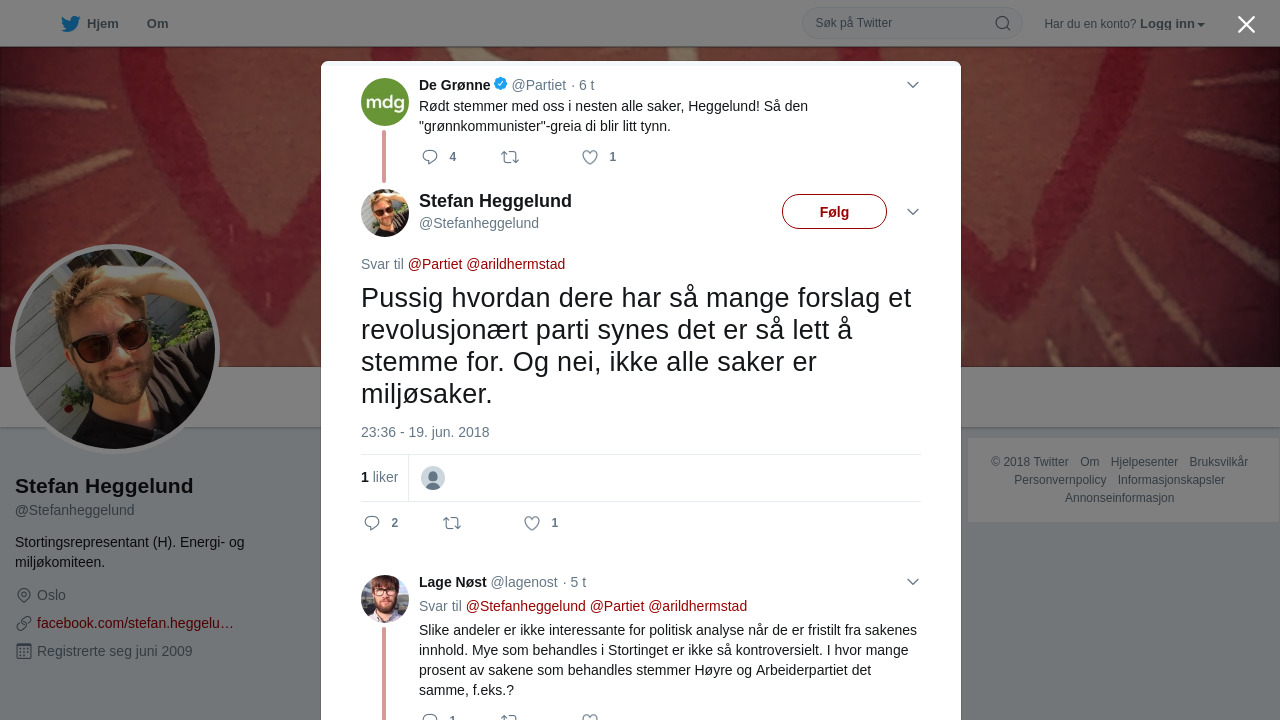
Task: Expand options chevron on Lage Nøst tweet
Action: (x=913, y=582)
